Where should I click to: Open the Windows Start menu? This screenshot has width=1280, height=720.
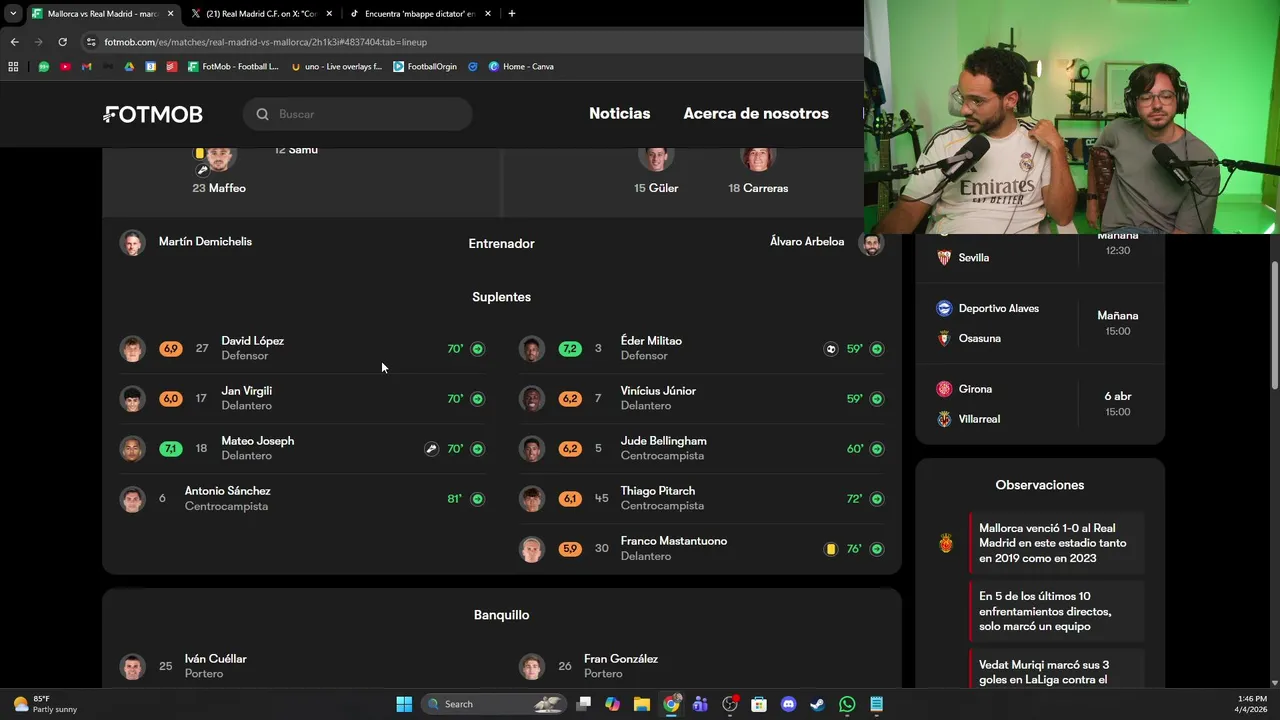pos(404,704)
